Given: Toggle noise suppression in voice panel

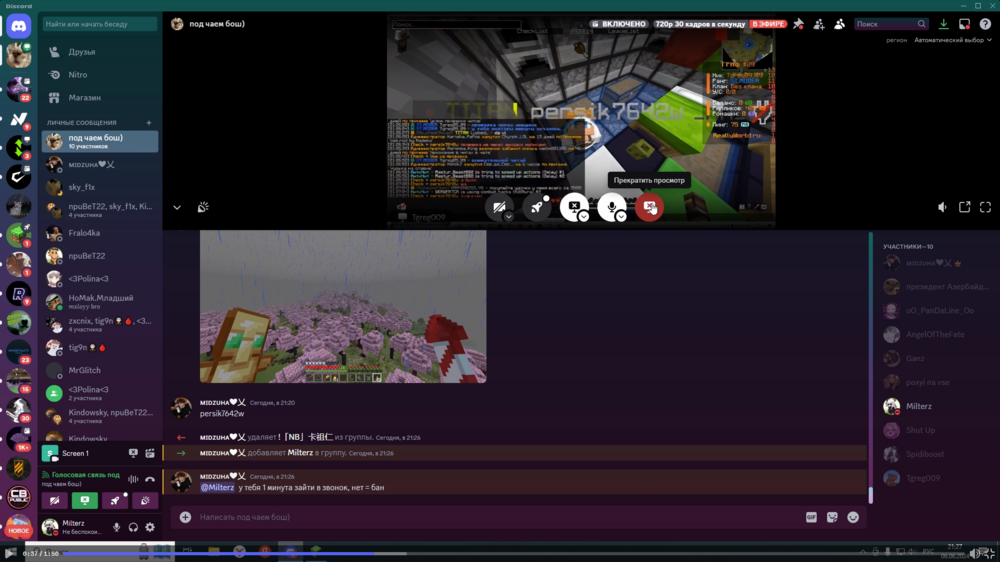Looking at the screenshot, I should tap(133, 479).
